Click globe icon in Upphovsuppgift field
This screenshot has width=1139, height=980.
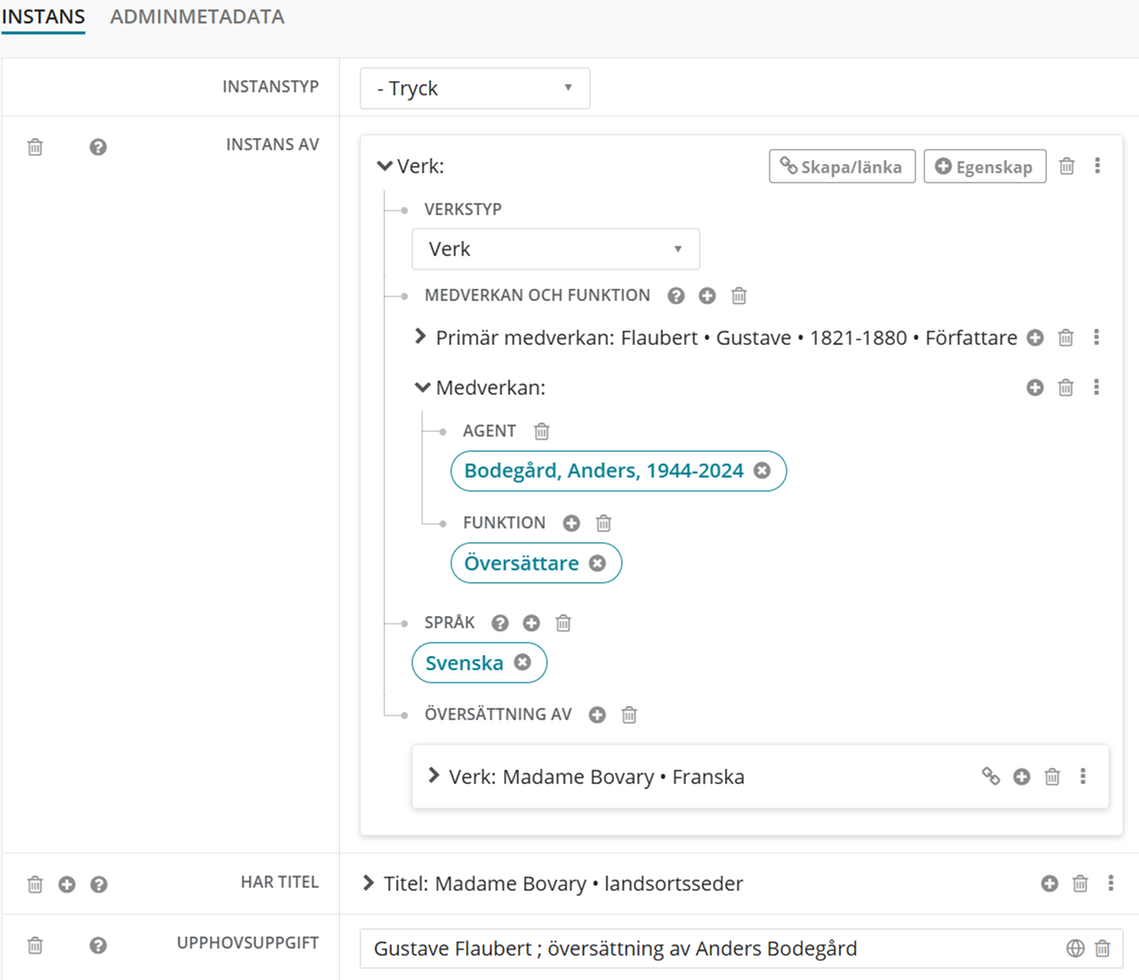tap(1075, 948)
